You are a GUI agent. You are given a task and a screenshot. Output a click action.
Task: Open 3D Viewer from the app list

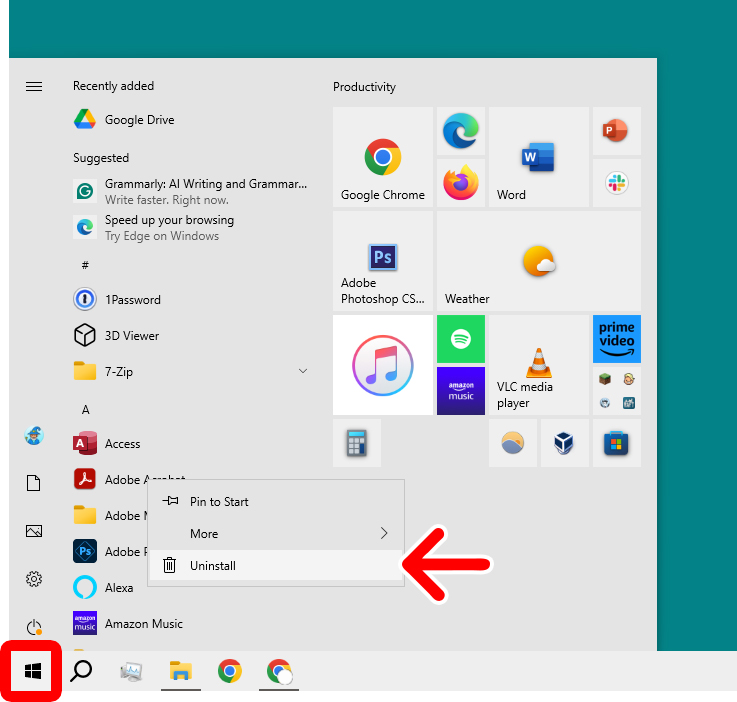[x=190, y=335]
